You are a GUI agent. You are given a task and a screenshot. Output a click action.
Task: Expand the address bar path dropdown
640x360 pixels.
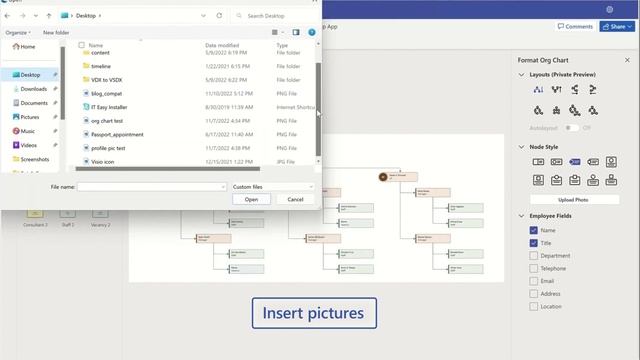[x=203, y=16]
